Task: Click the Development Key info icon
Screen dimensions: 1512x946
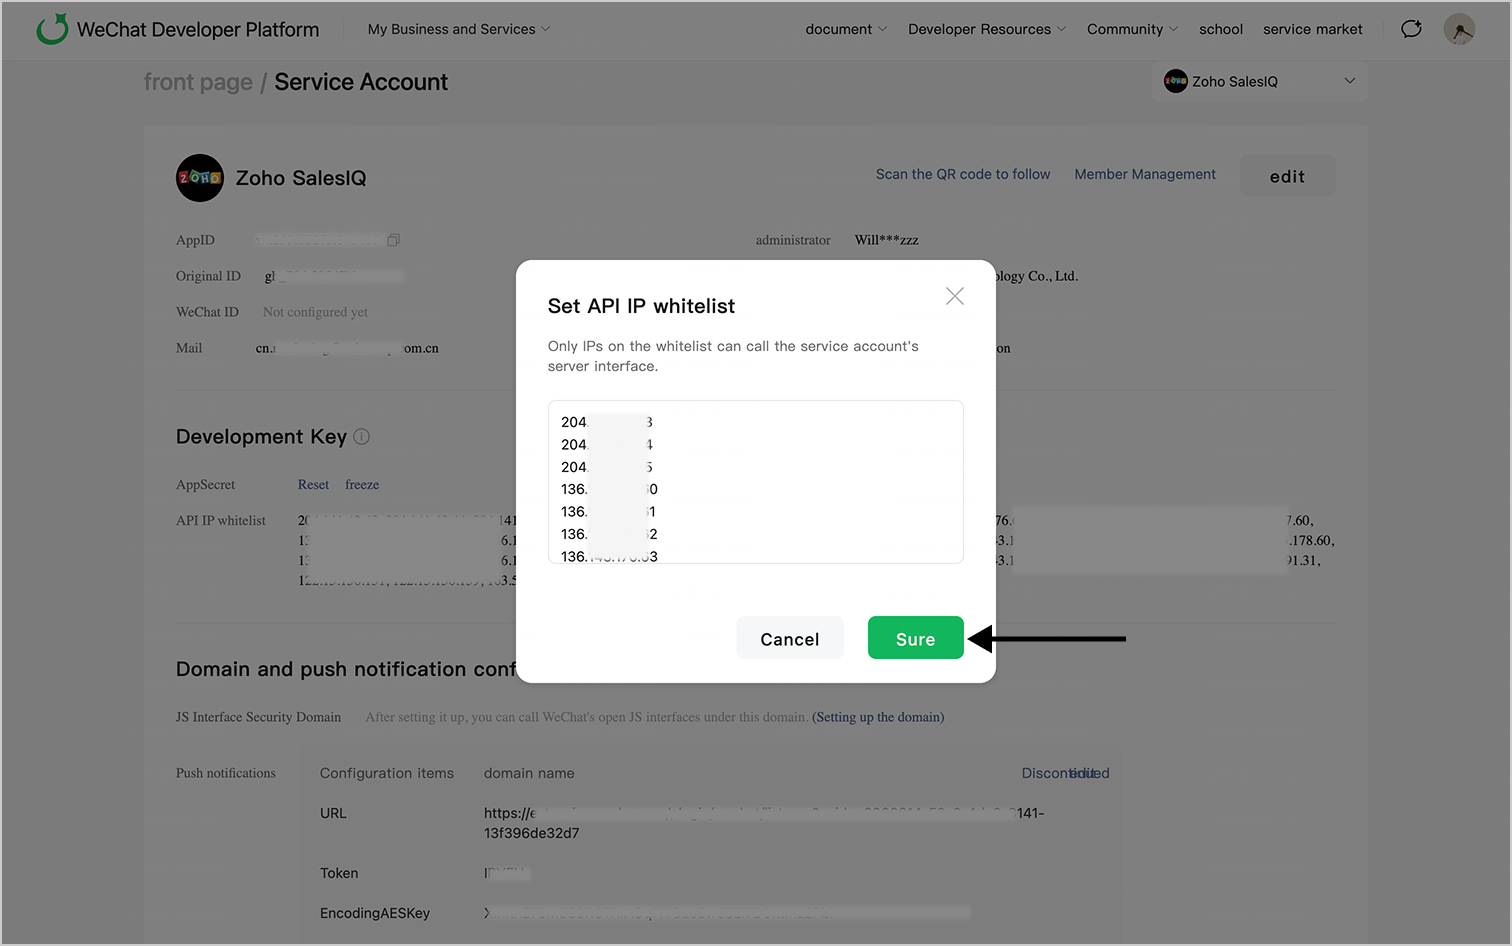Action: coord(362,437)
